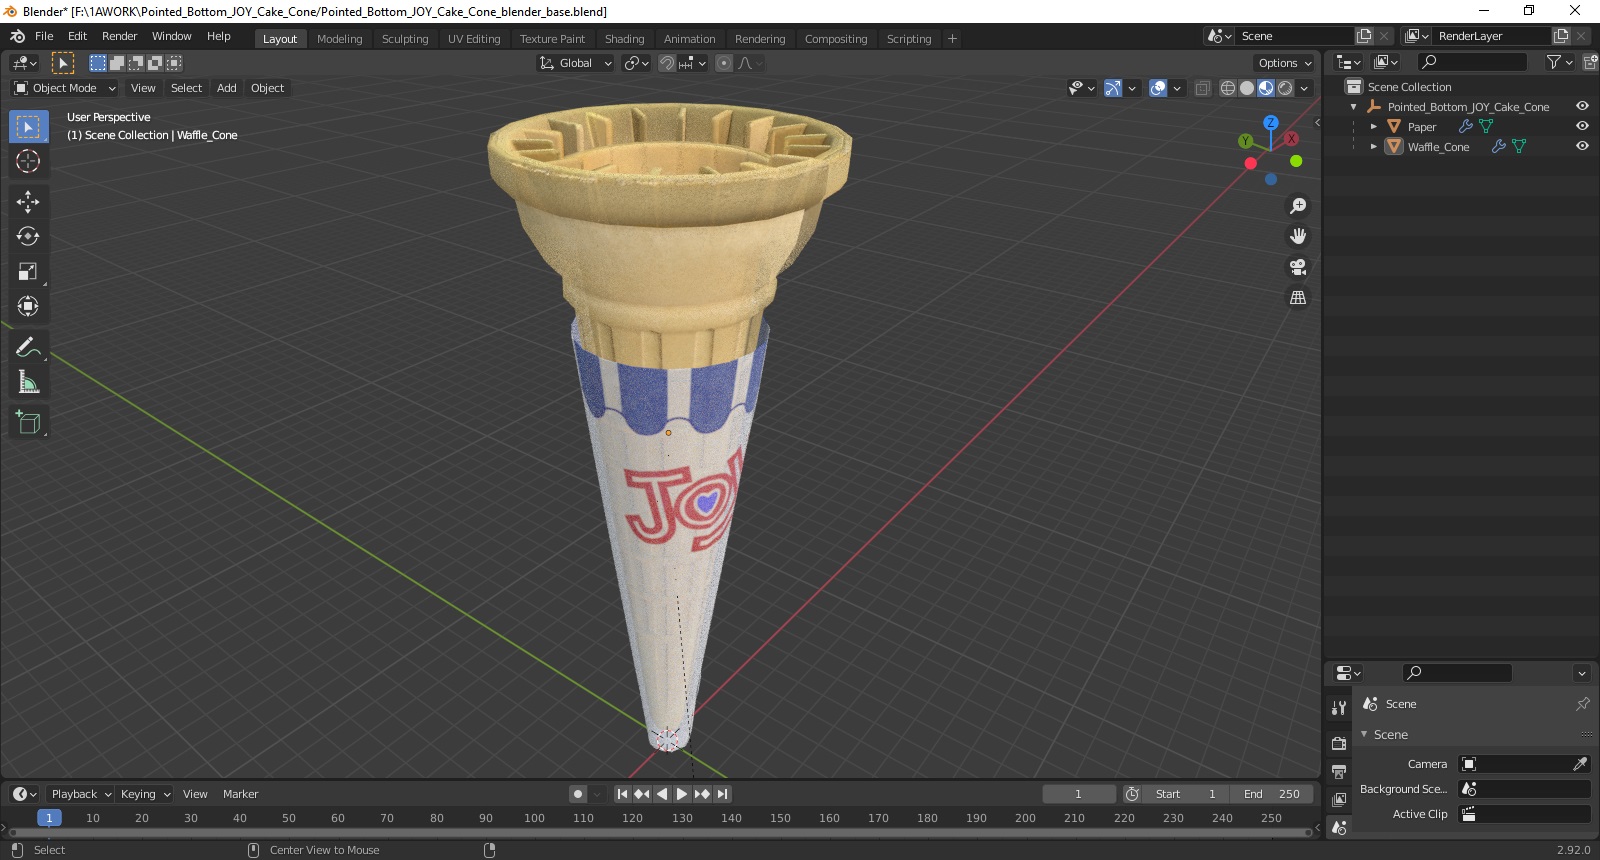Play the animation forward
The width and height of the screenshot is (1600, 860).
(x=682, y=794)
